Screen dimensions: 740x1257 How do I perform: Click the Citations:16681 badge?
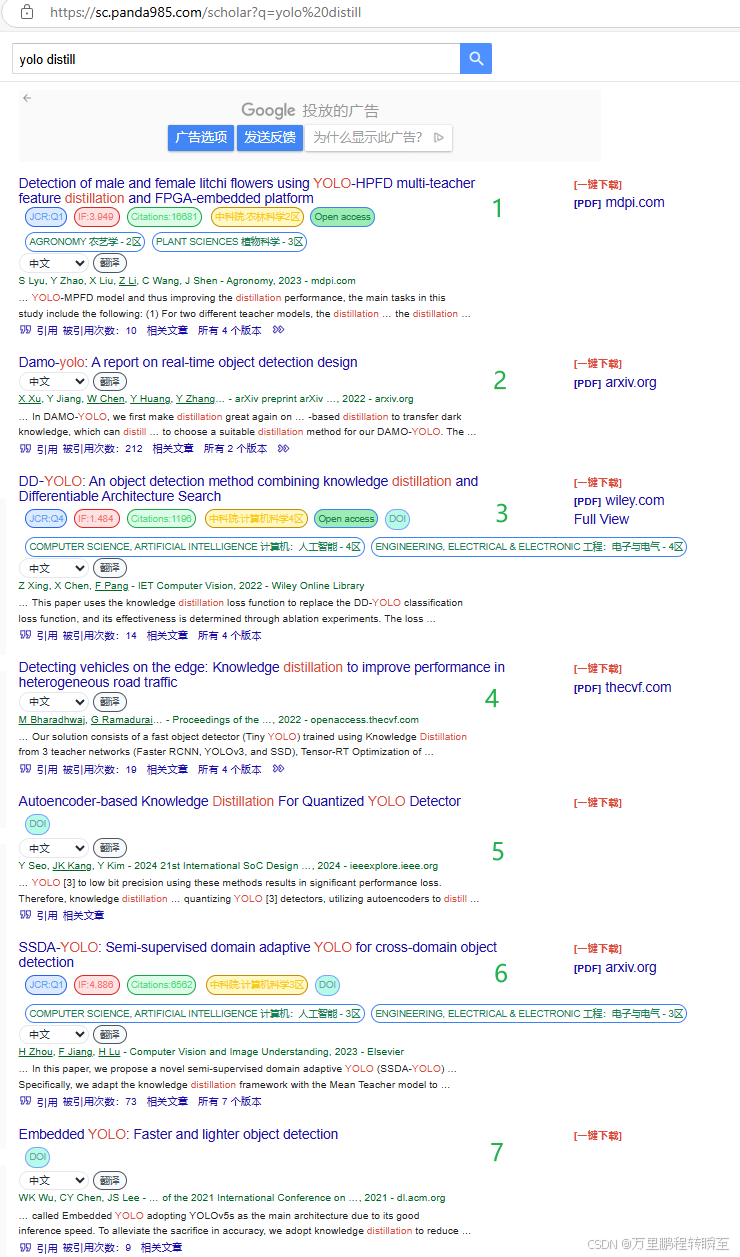pos(164,217)
